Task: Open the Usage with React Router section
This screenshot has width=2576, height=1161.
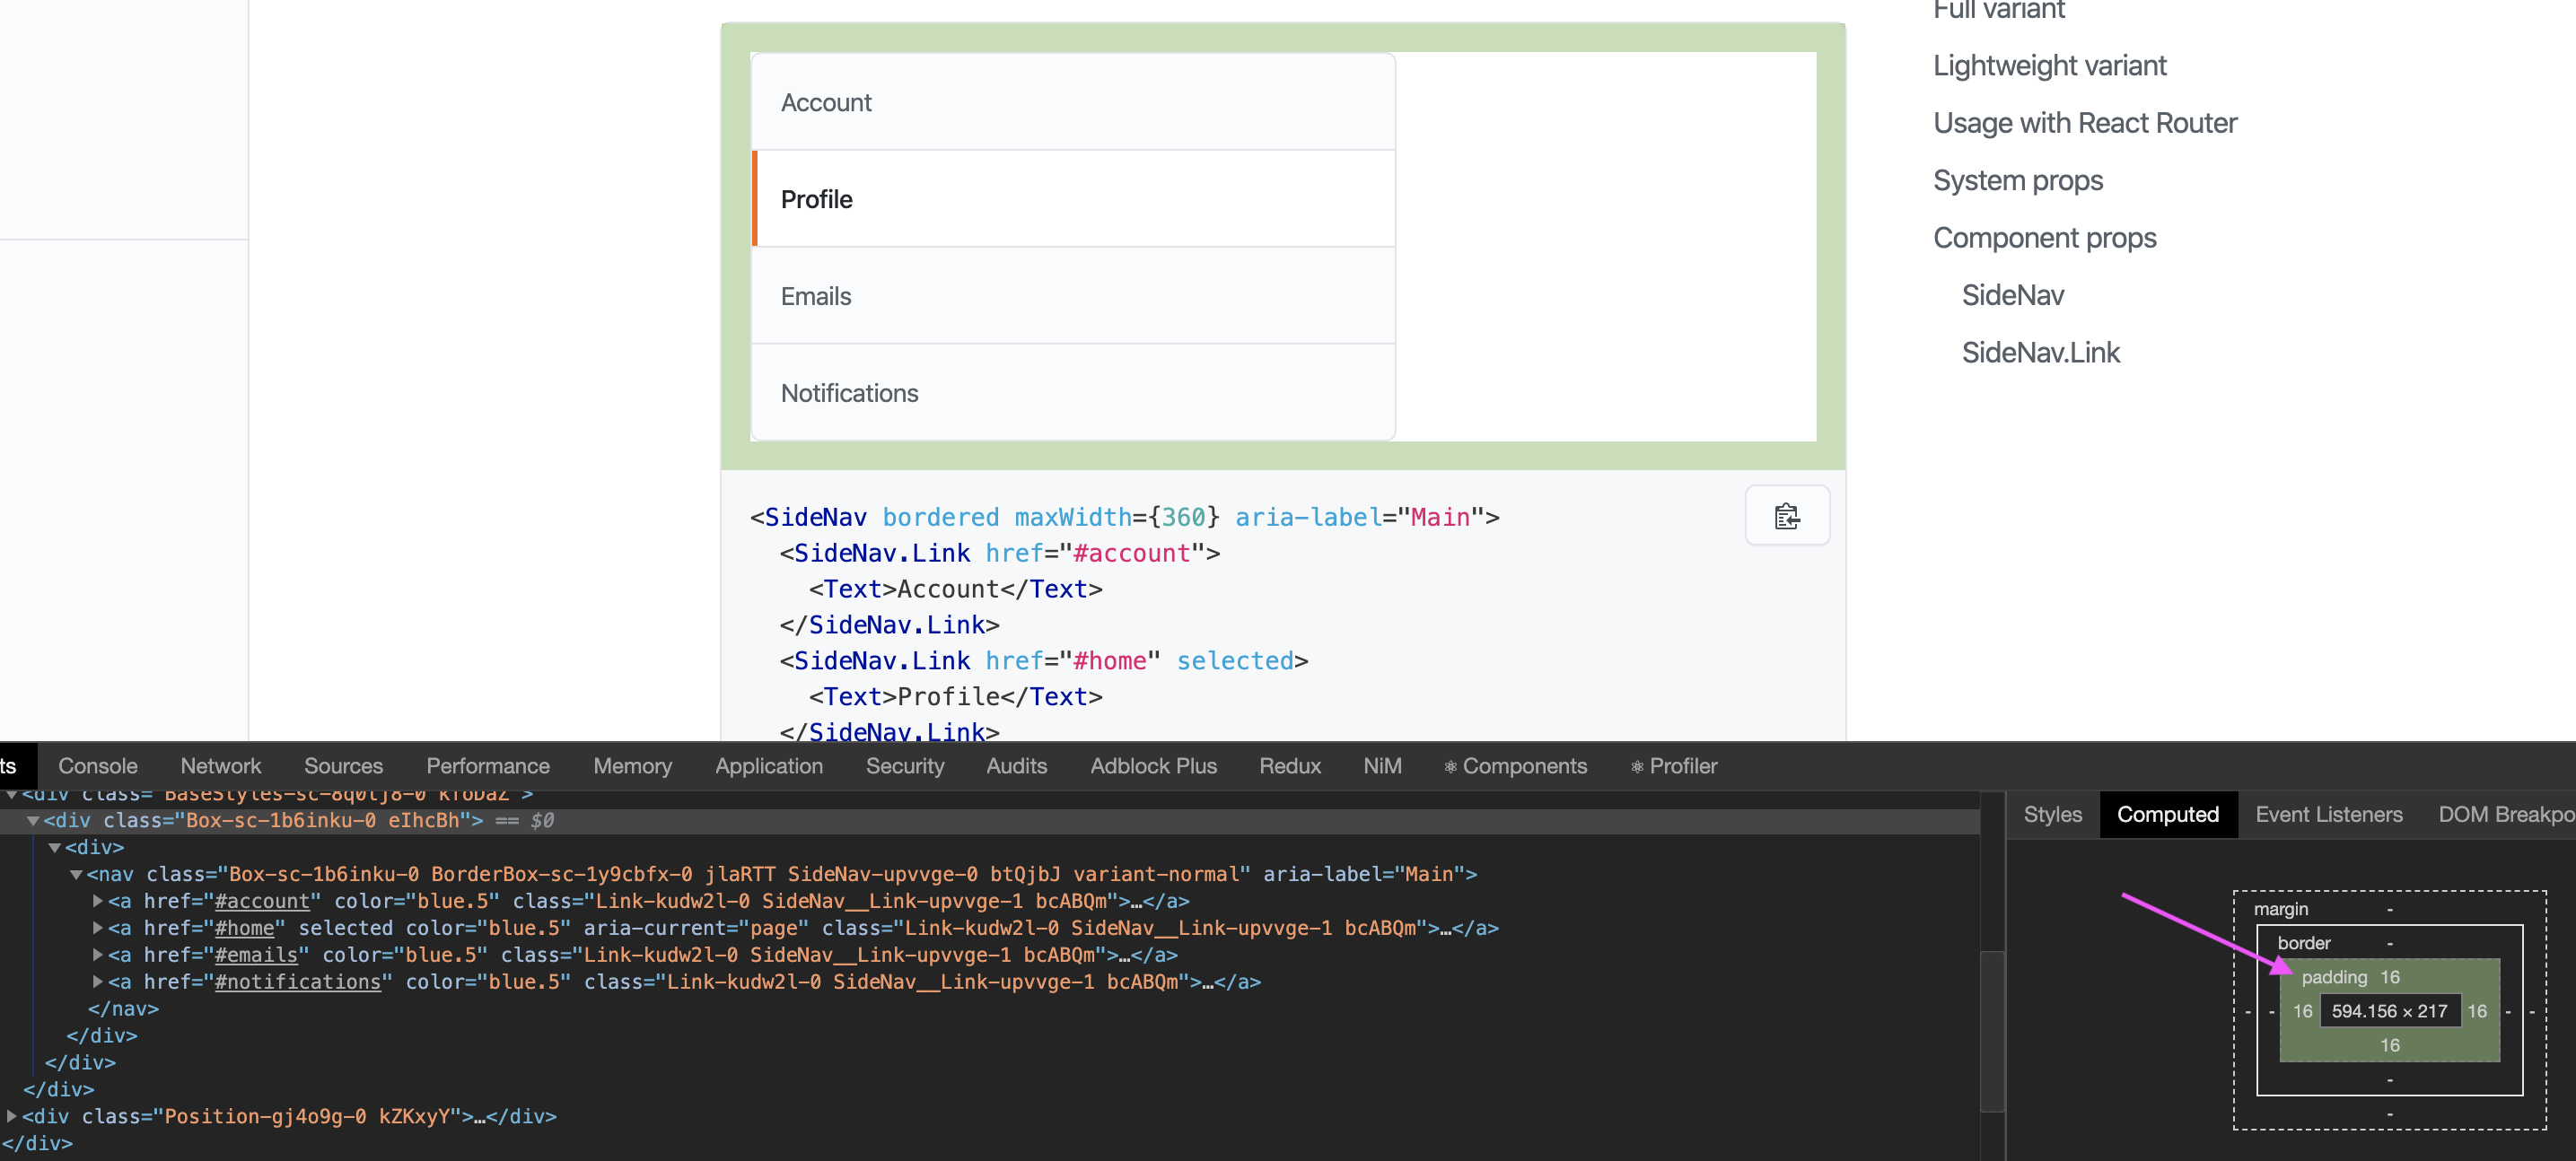Action: 2084,122
